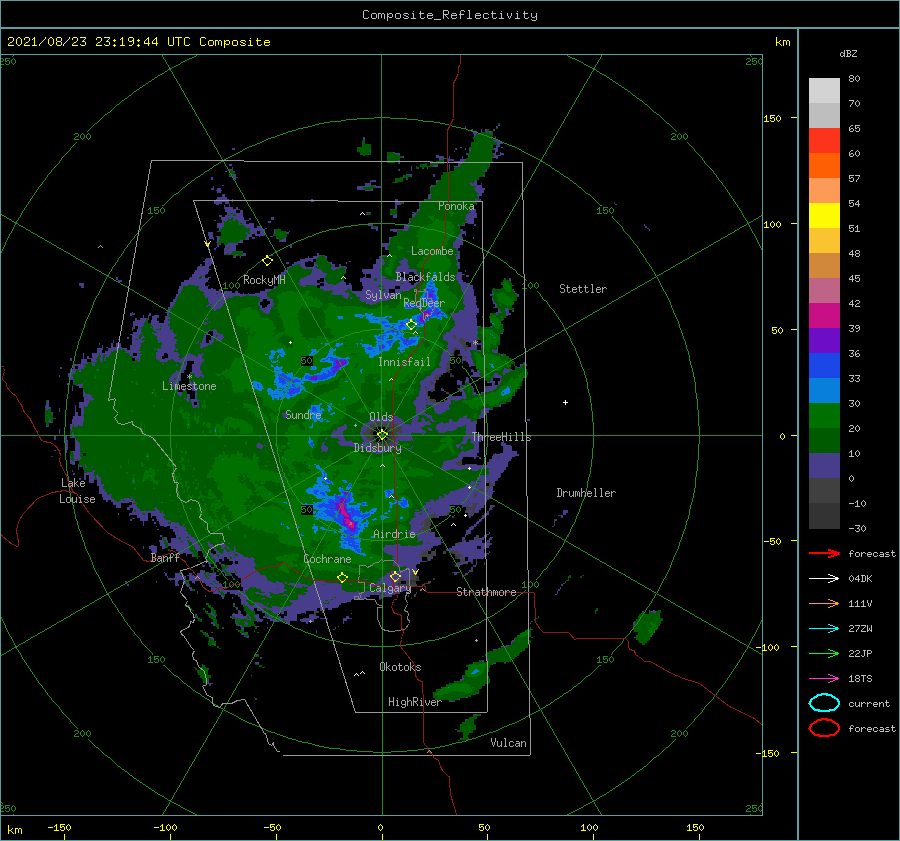Click the cyan current ellipse icon
Image resolution: width=900 pixels, height=841 pixels.
(824, 703)
